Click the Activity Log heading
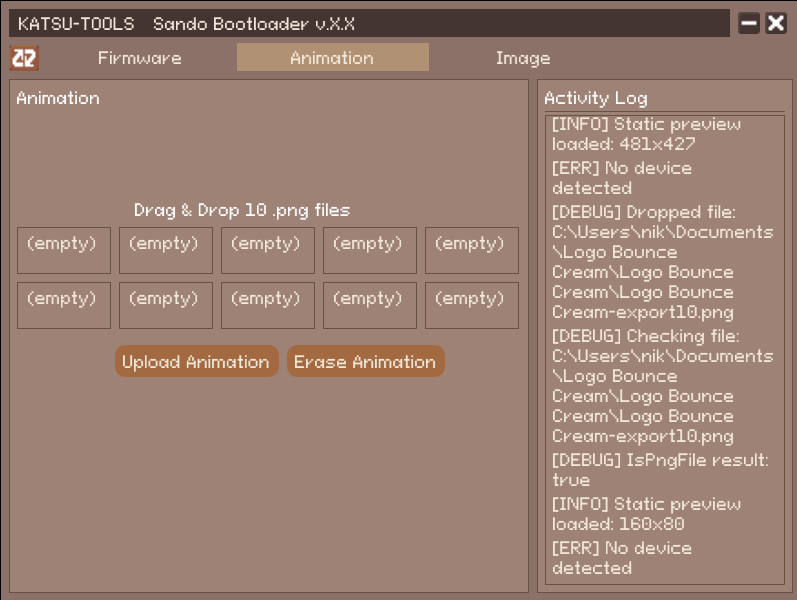The image size is (797, 600). [596, 98]
